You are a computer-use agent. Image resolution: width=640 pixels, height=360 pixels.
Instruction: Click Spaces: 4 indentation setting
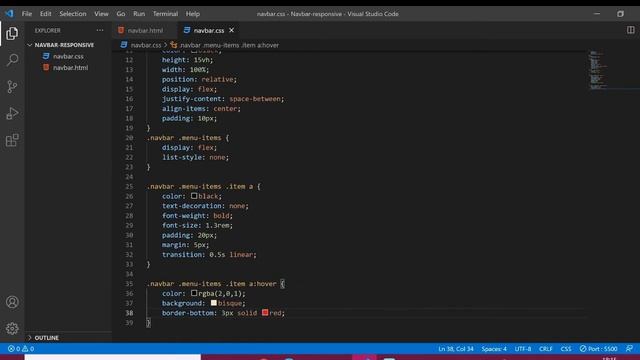coord(494,349)
